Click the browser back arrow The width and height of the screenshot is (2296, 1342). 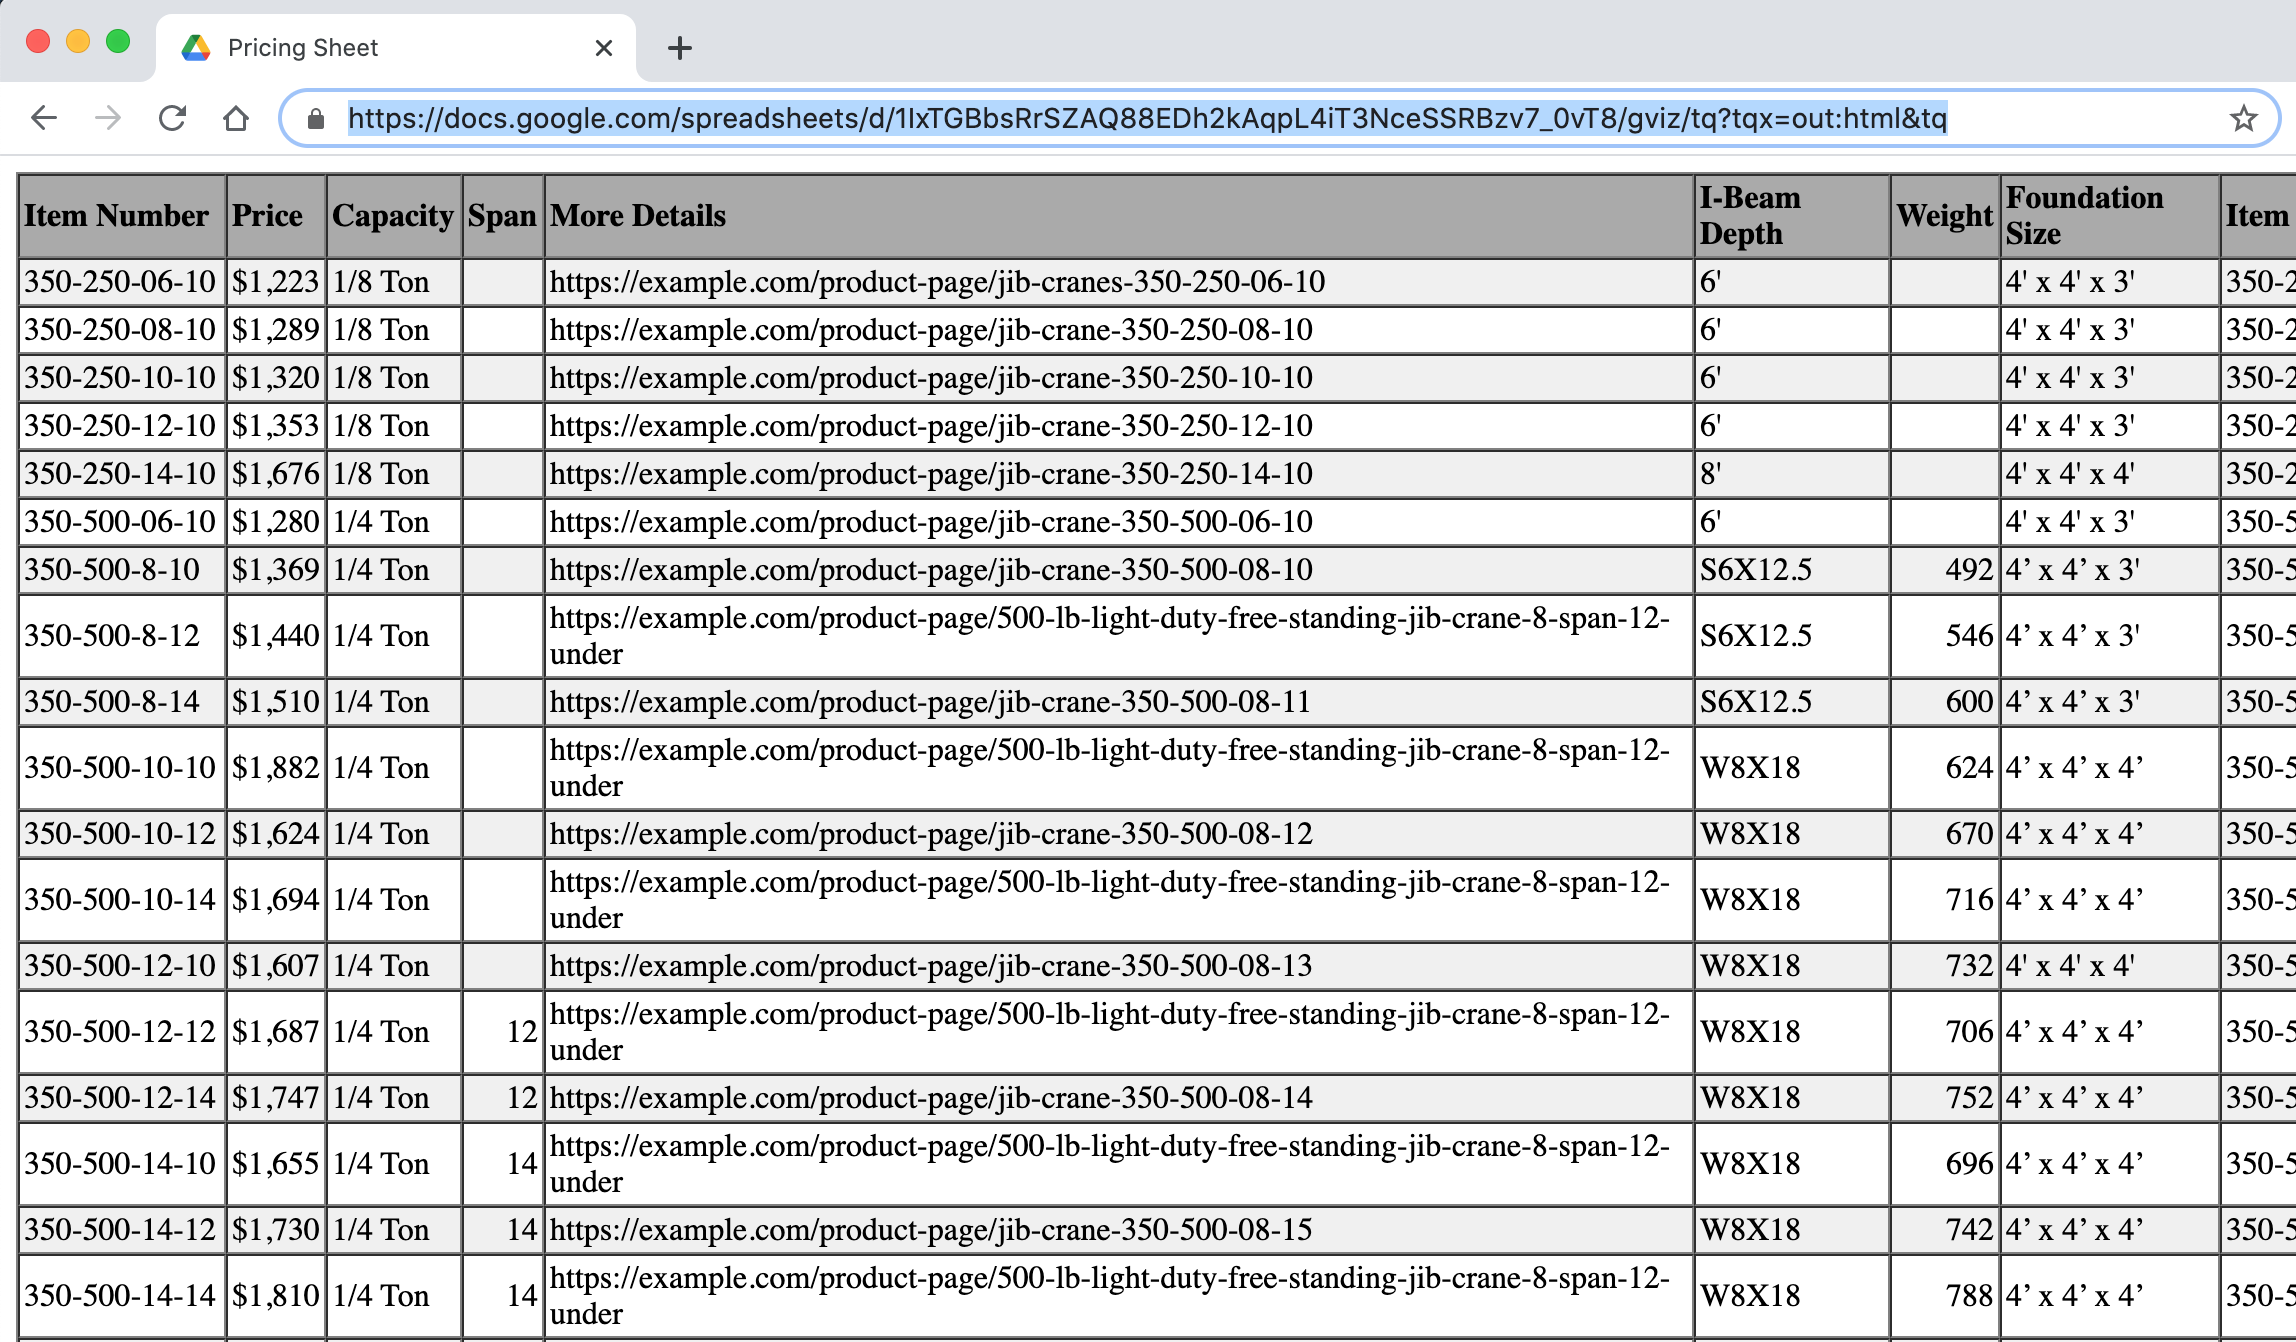44,118
